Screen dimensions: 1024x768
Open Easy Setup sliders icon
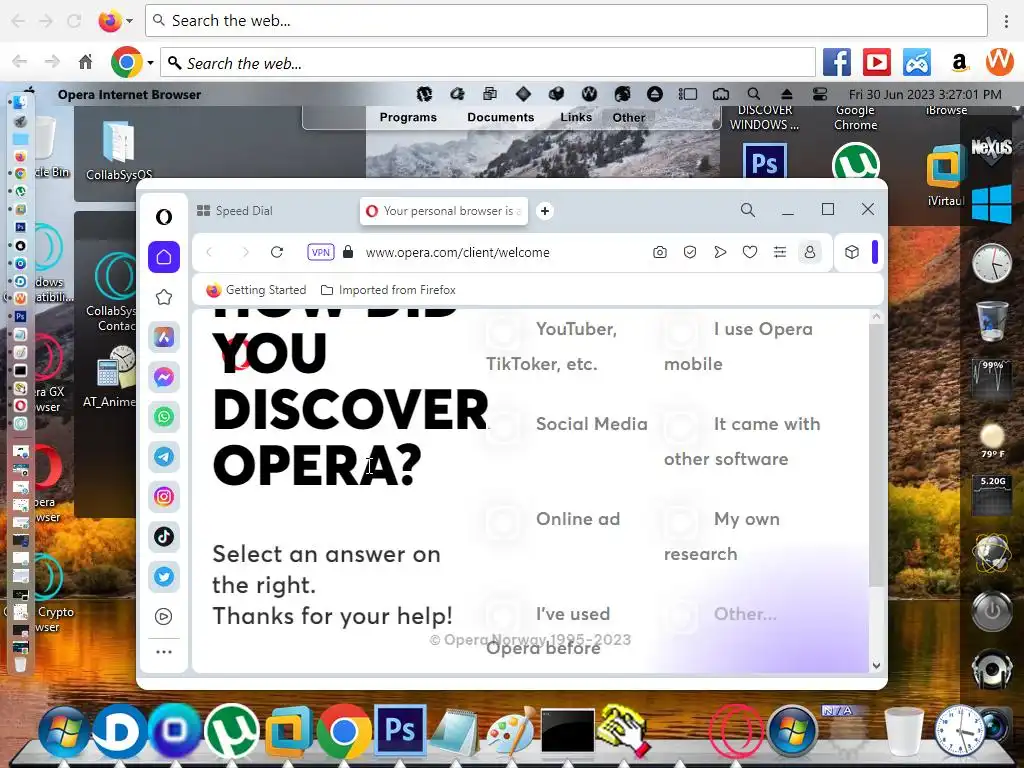coord(780,252)
